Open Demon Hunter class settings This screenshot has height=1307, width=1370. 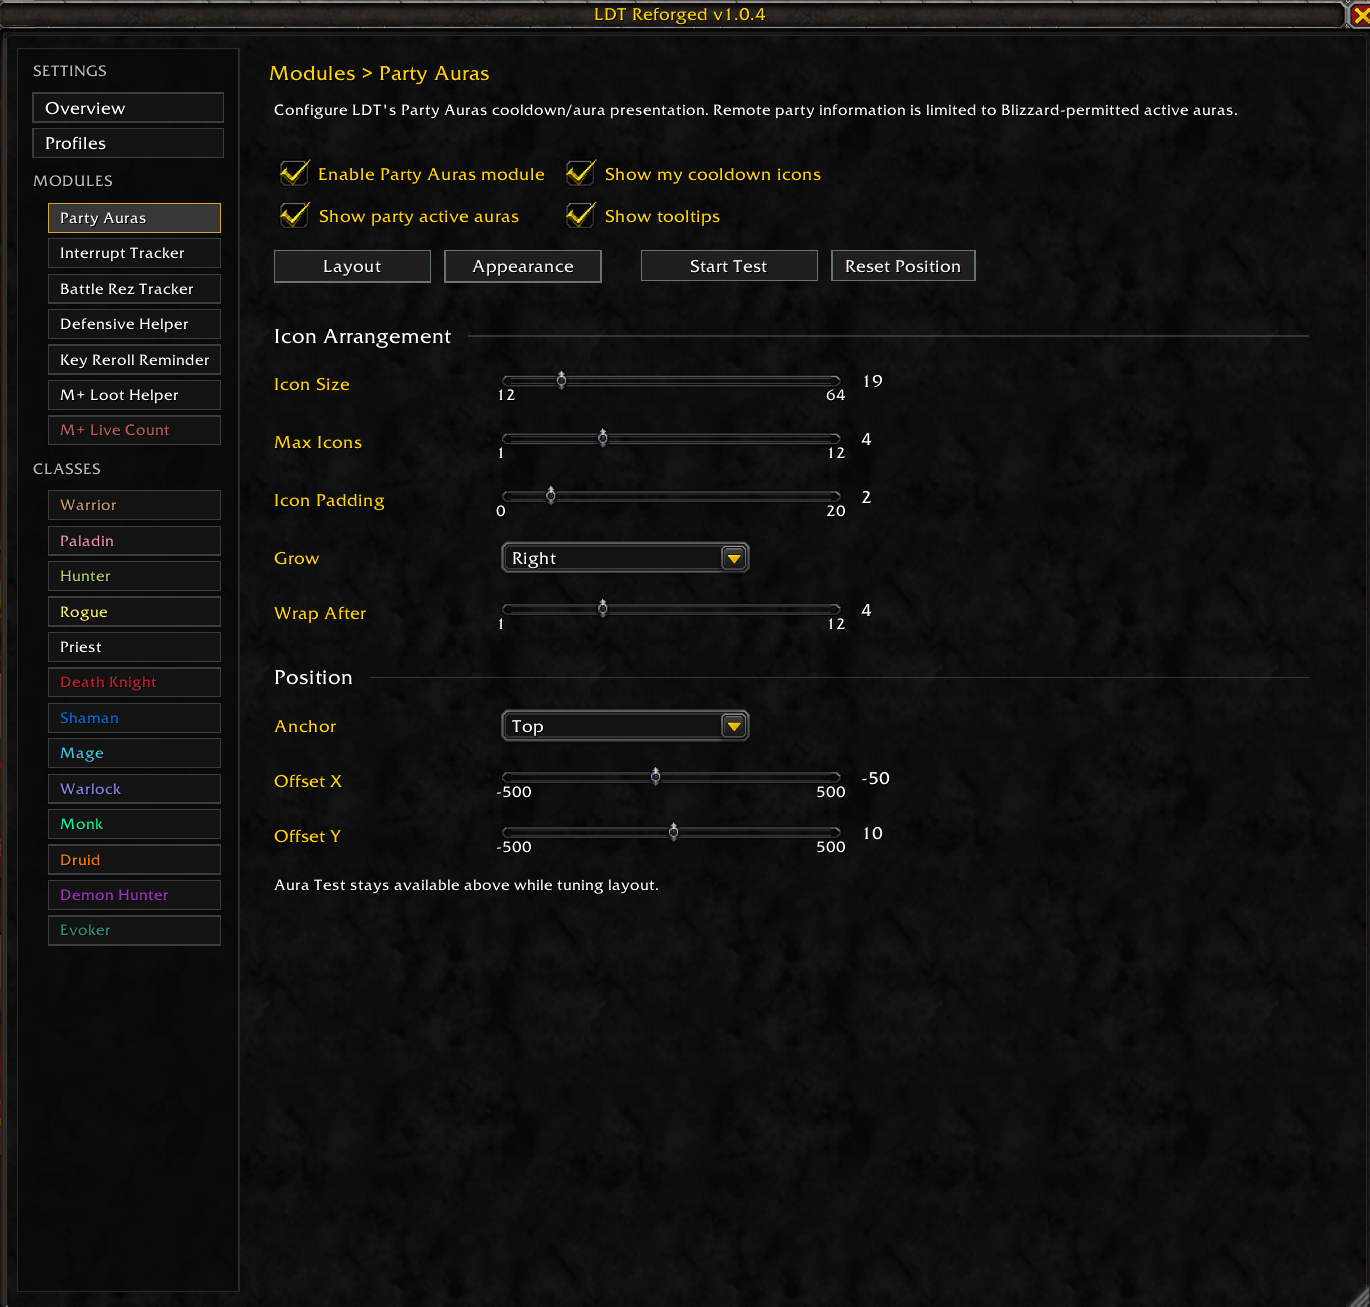(134, 895)
